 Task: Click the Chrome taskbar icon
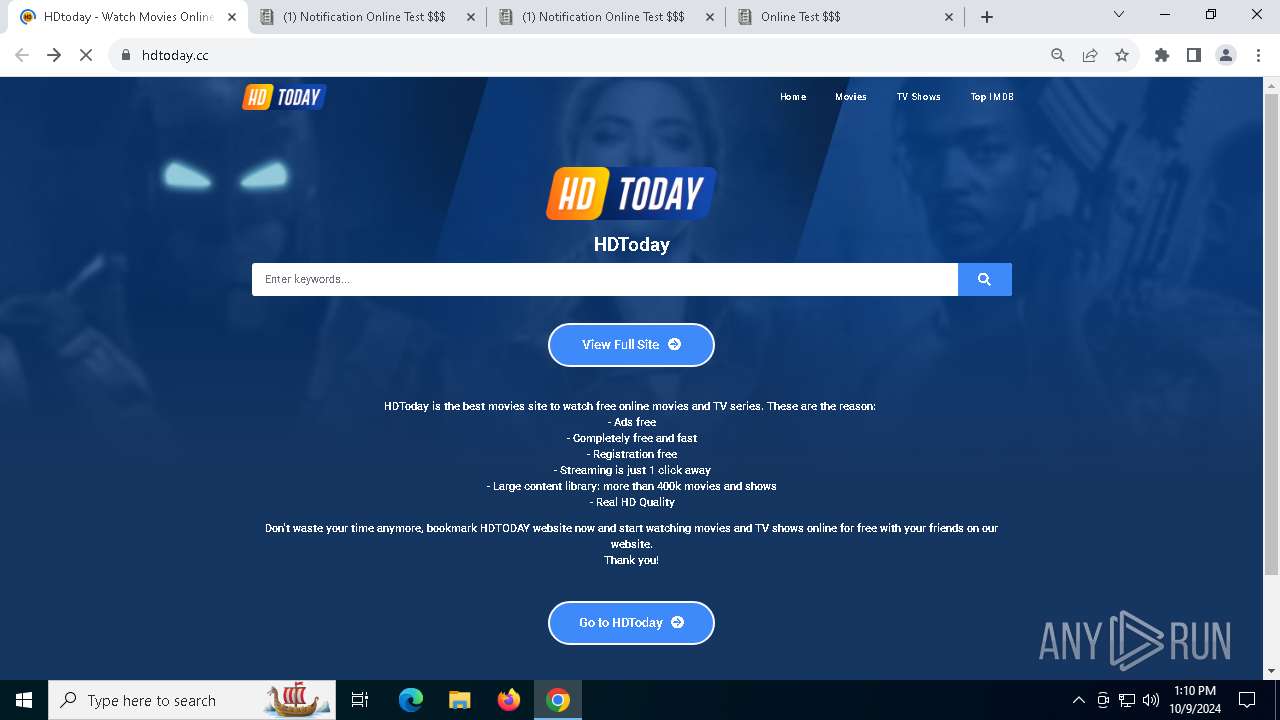pos(558,700)
